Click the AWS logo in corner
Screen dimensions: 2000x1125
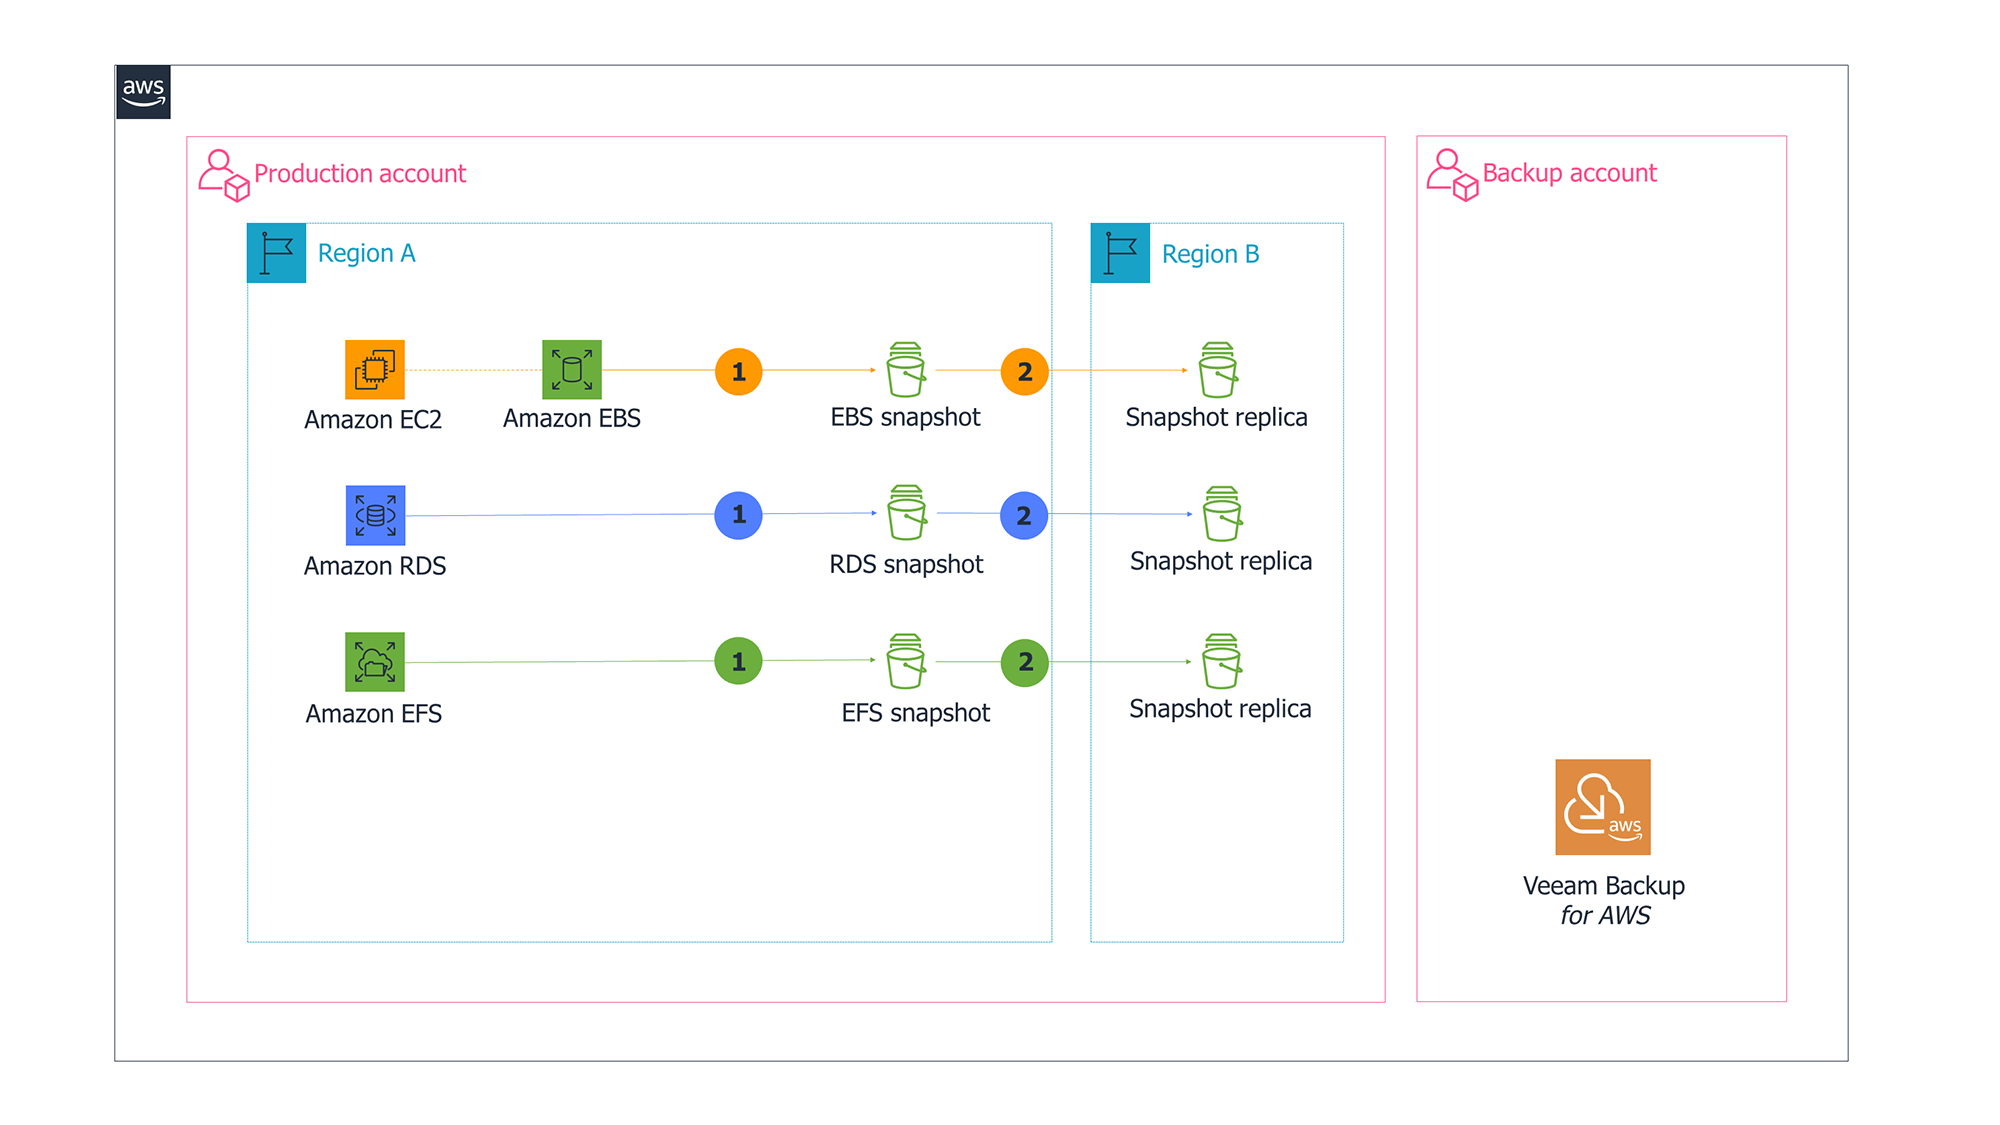[143, 92]
